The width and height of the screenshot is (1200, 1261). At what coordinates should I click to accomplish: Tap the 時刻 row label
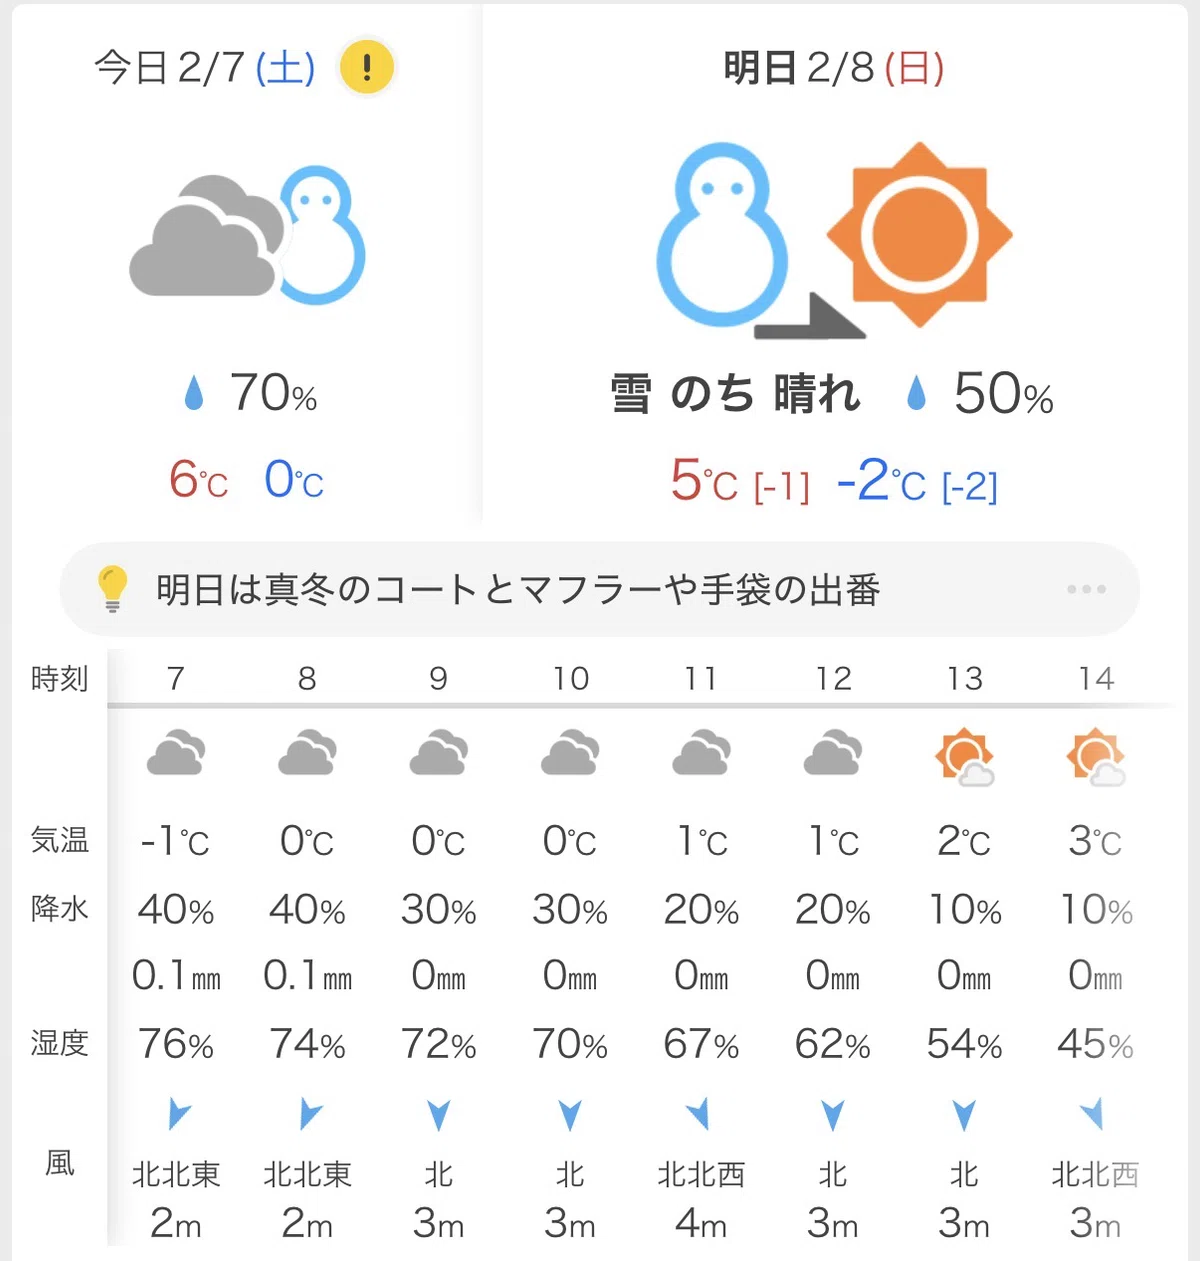(x=59, y=678)
